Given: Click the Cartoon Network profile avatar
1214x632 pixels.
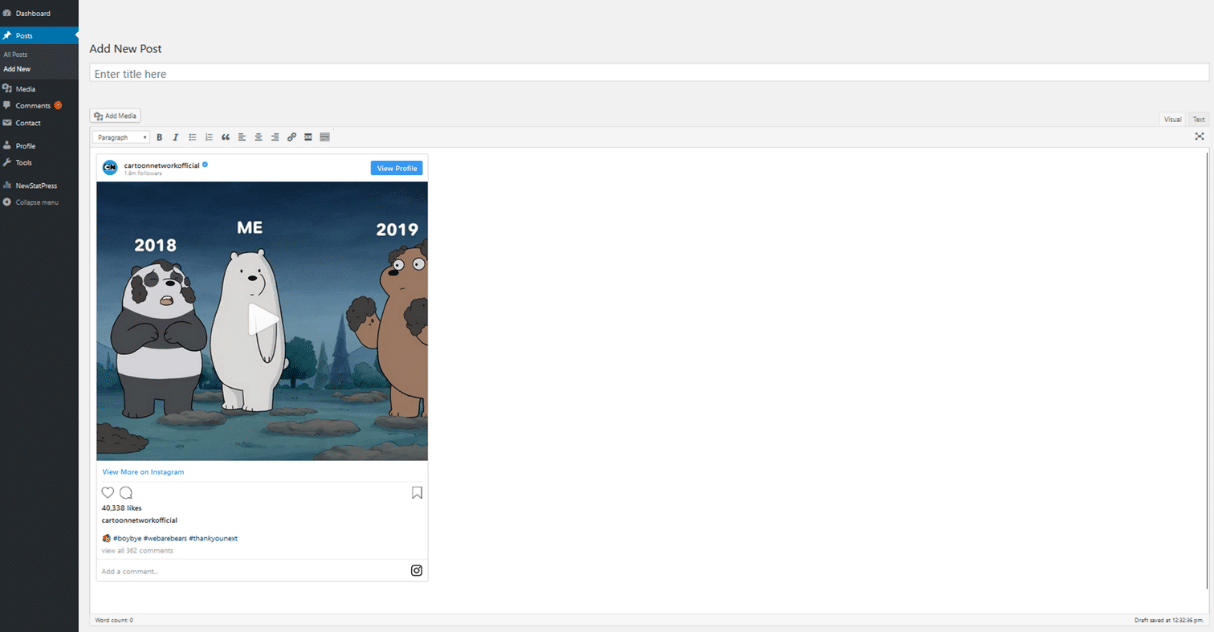Looking at the screenshot, I should point(110,167).
